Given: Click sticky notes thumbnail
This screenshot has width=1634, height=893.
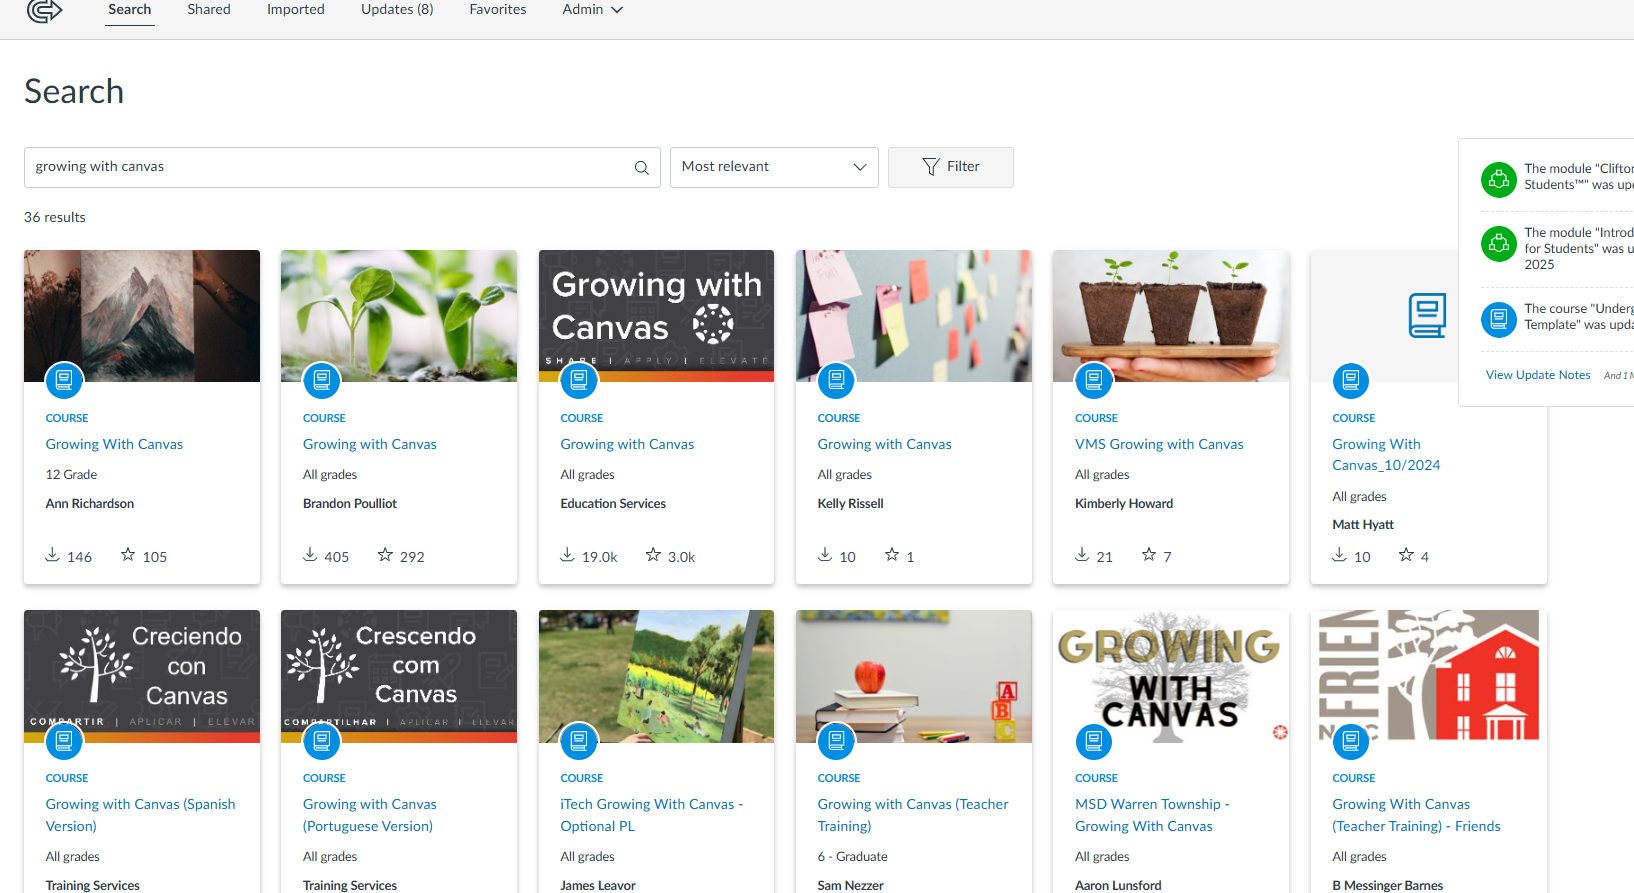Looking at the screenshot, I should point(914,316).
